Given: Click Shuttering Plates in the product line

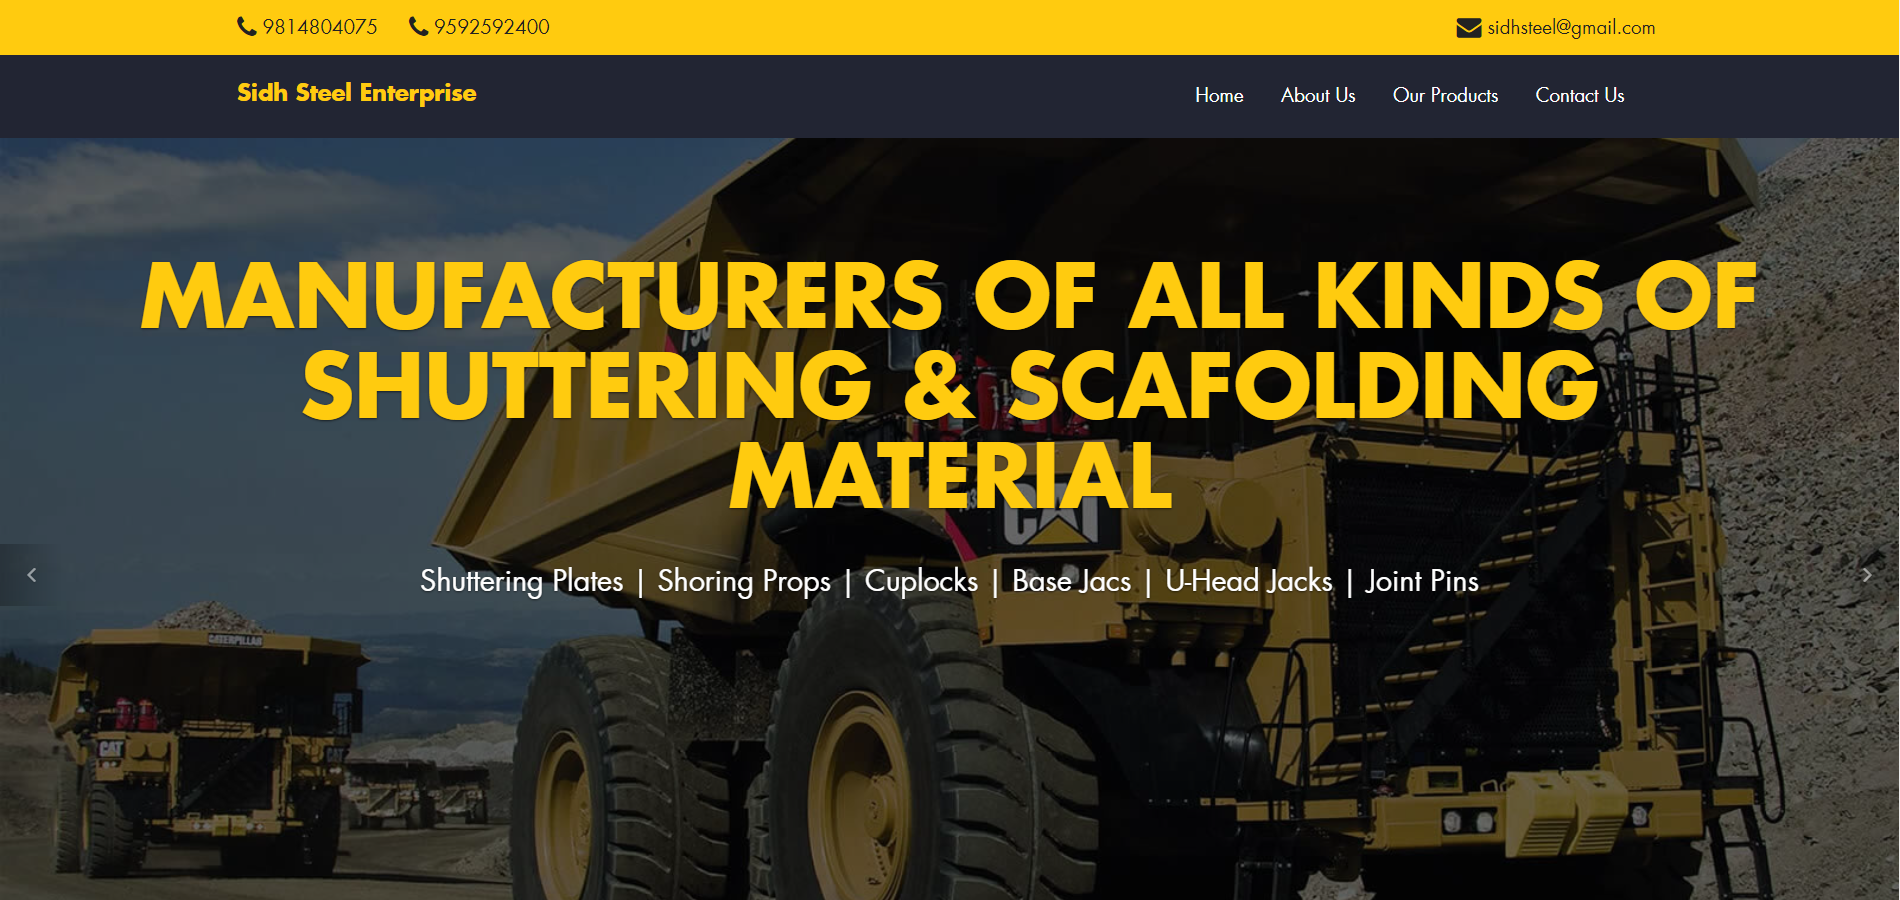Looking at the screenshot, I should click(521, 581).
